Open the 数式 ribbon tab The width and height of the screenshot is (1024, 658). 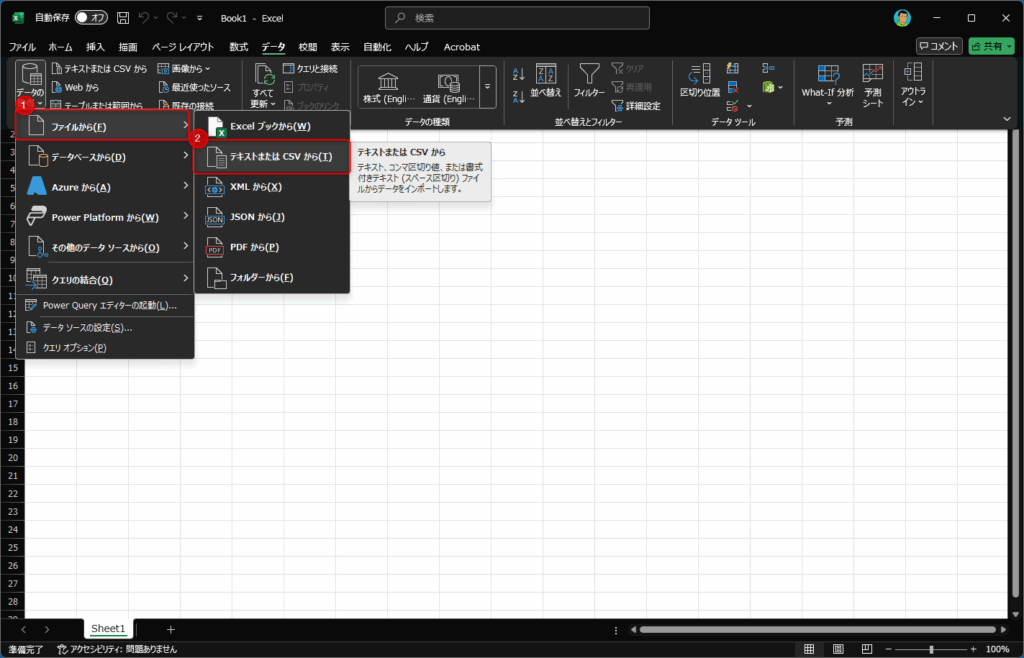238,47
